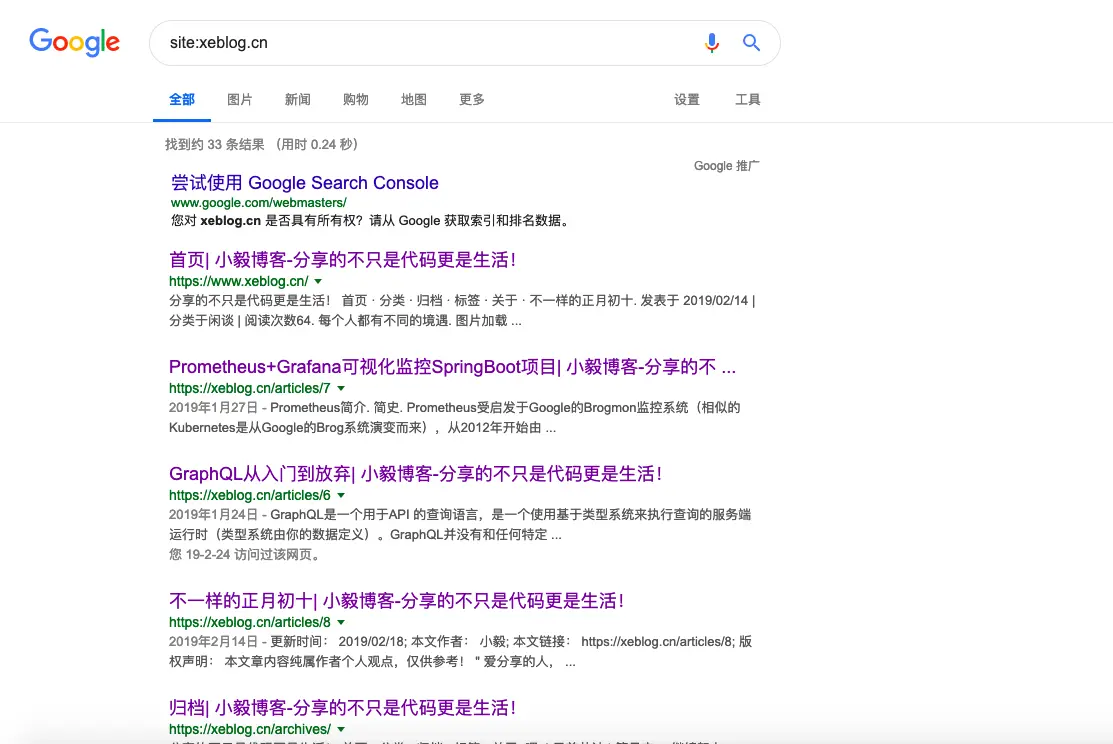The height and width of the screenshot is (744, 1113).
Task: Open the 地图 tab
Action: click(x=414, y=99)
